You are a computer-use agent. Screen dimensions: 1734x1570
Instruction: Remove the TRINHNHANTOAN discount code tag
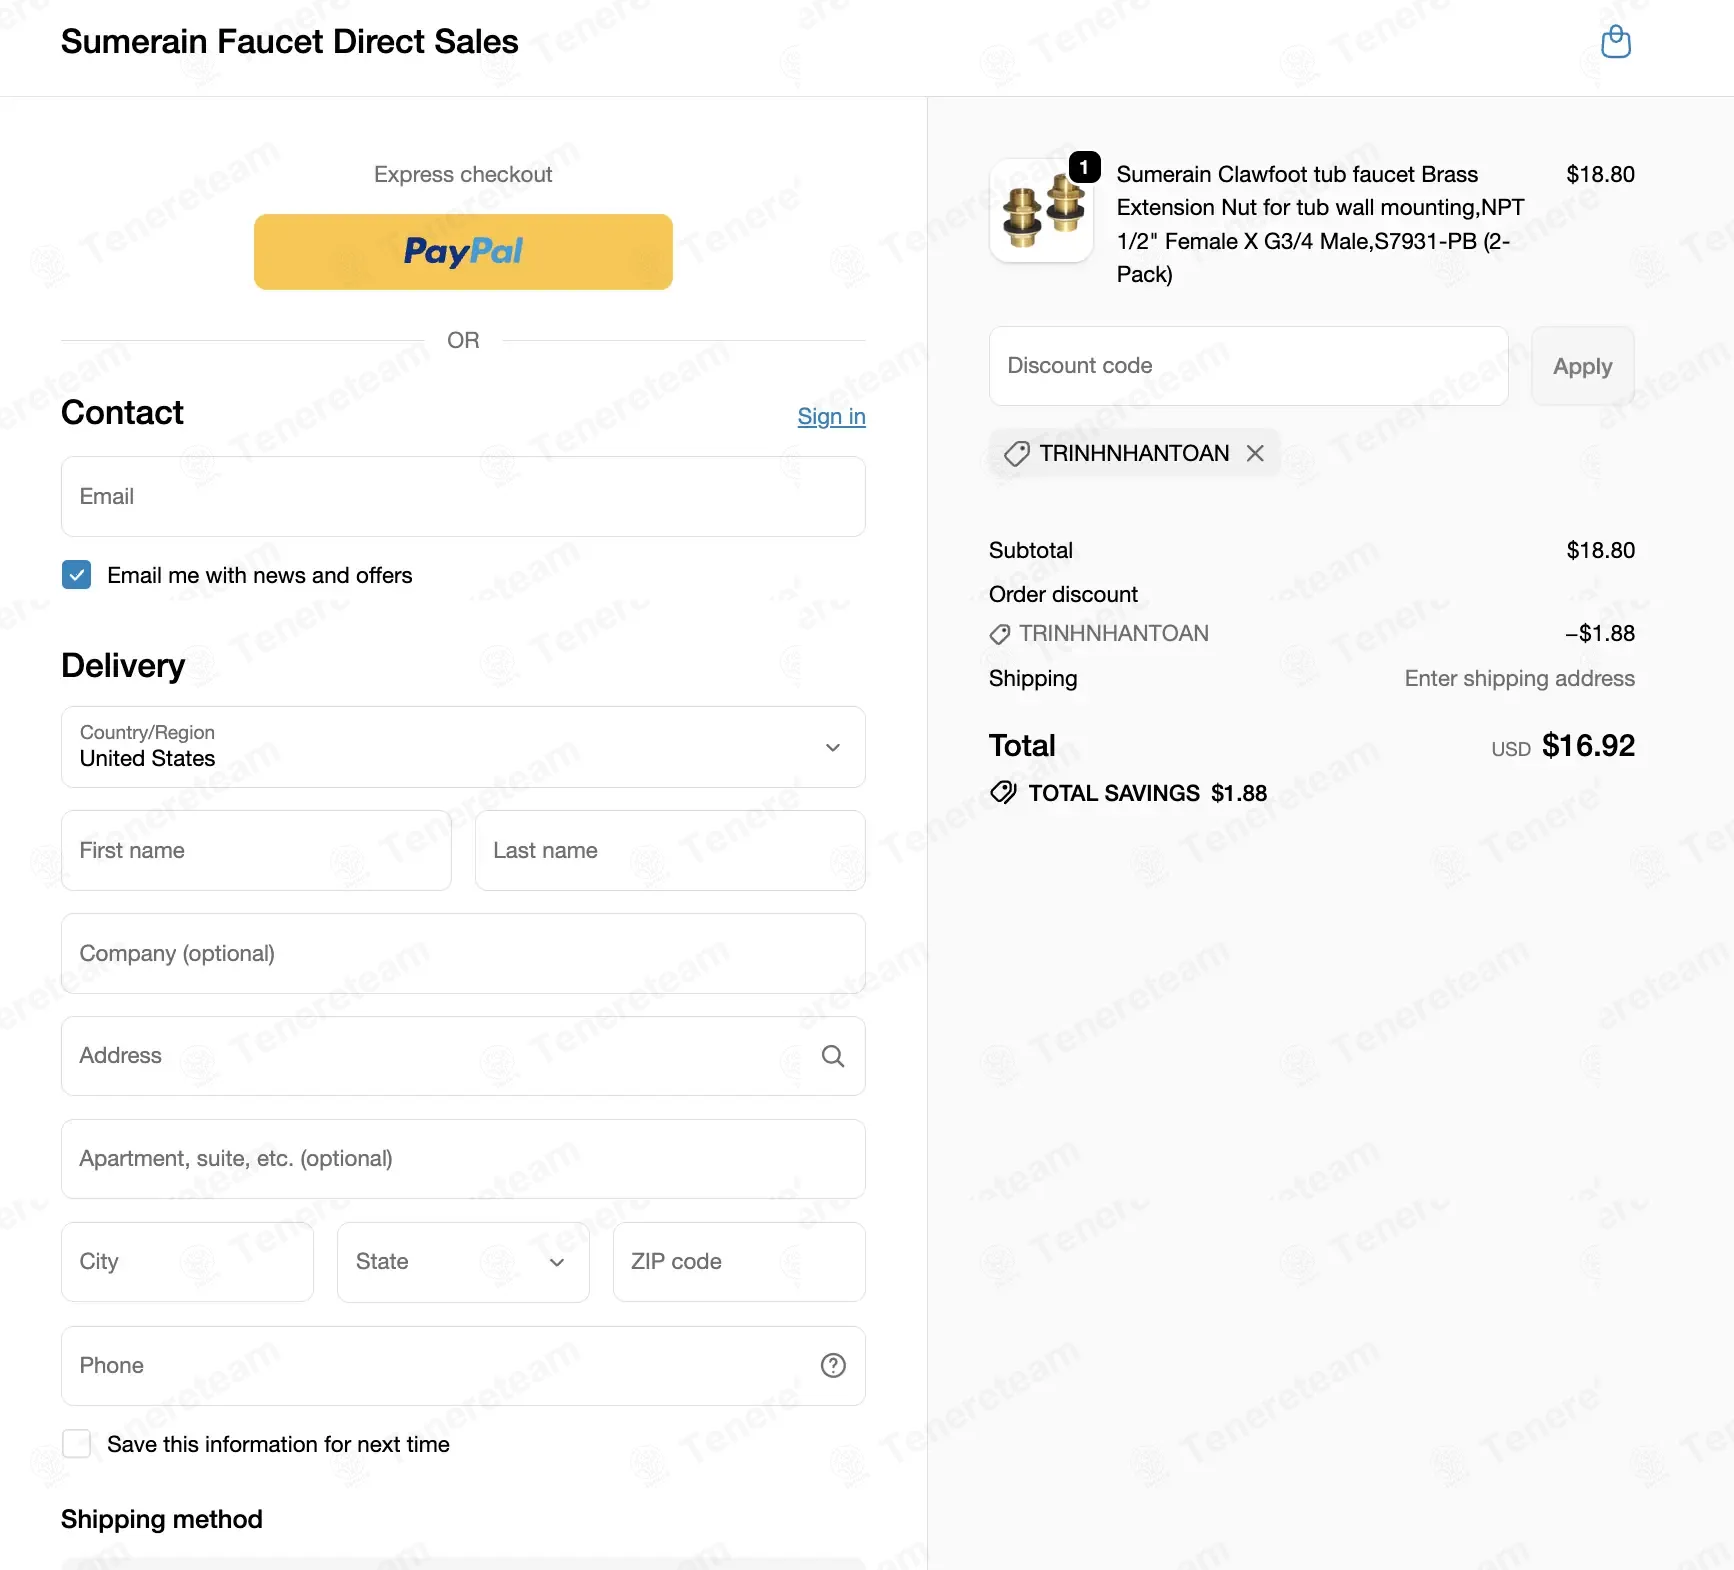pos(1255,454)
